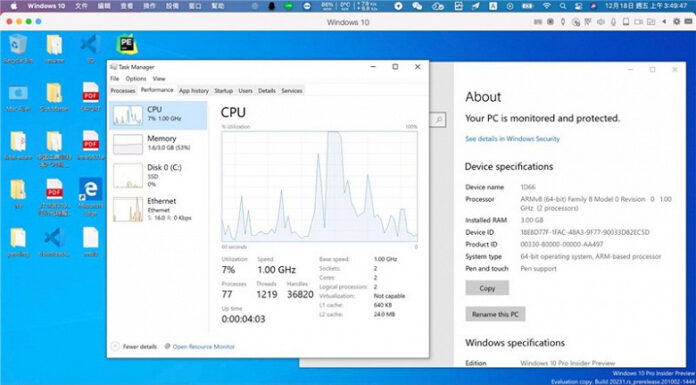The width and height of the screenshot is (696, 385).
Task: Open the 設備 menu in the macOS menu bar
Action: [172, 6]
